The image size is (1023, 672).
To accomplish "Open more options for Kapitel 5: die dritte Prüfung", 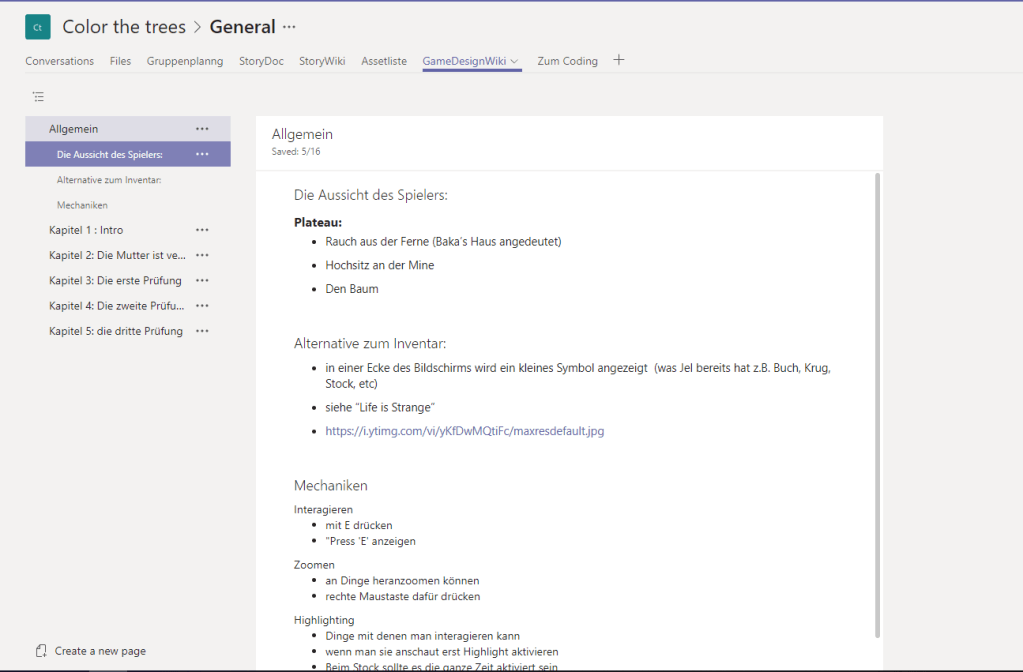I will pos(202,331).
